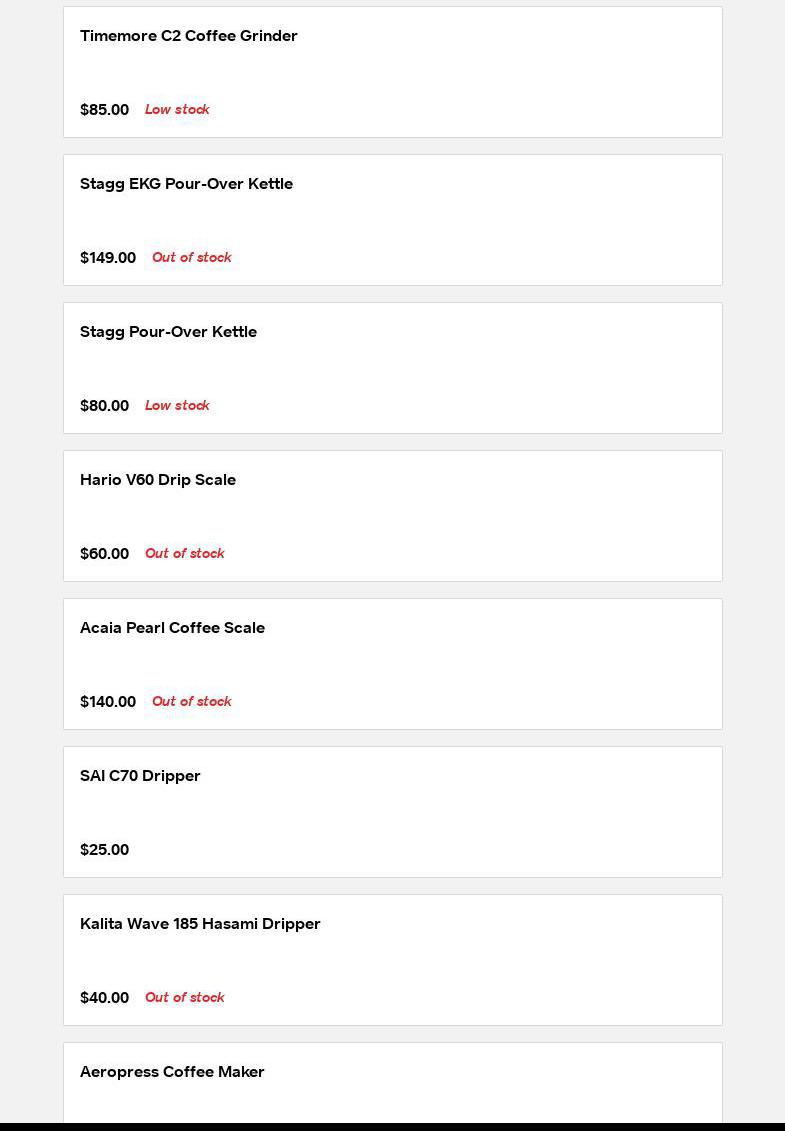785x1131 pixels.
Task: Click Out of stock label on Hario scale
Action: (x=184, y=554)
